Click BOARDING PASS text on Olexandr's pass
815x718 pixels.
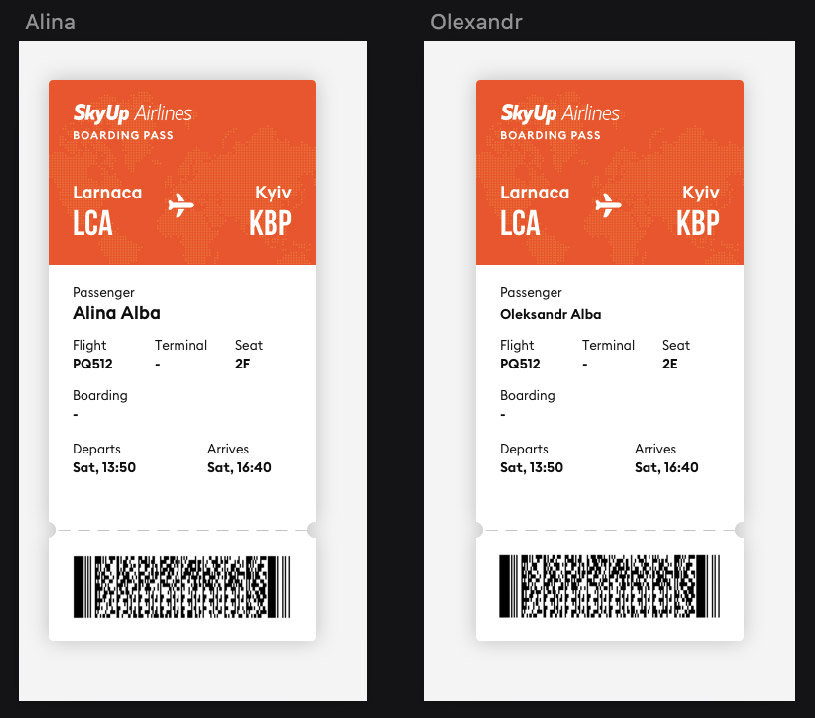coord(550,135)
